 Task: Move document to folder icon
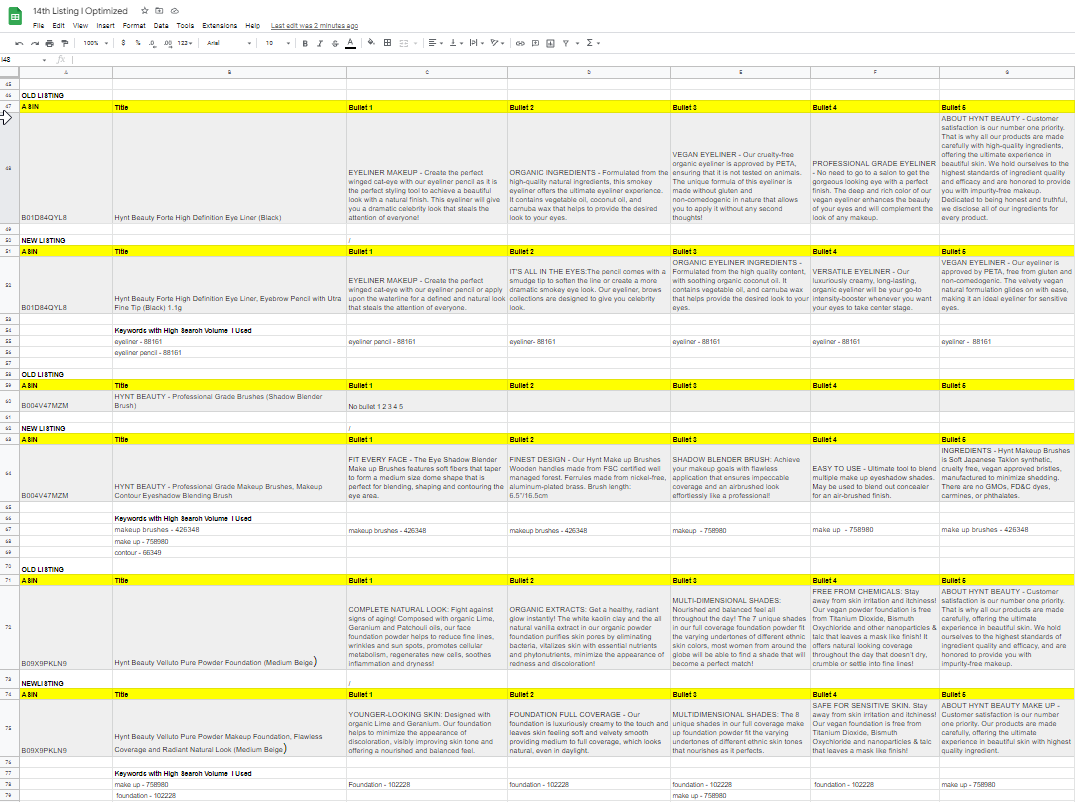click(159, 11)
